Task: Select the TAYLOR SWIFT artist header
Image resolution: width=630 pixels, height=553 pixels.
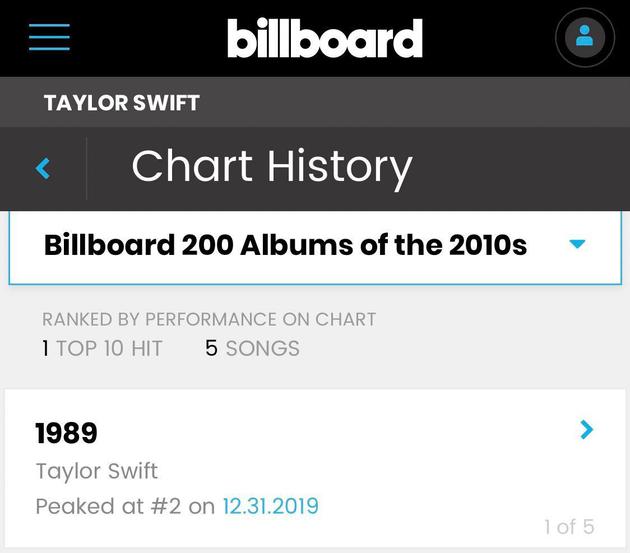Action: click(x=121, y=103)
